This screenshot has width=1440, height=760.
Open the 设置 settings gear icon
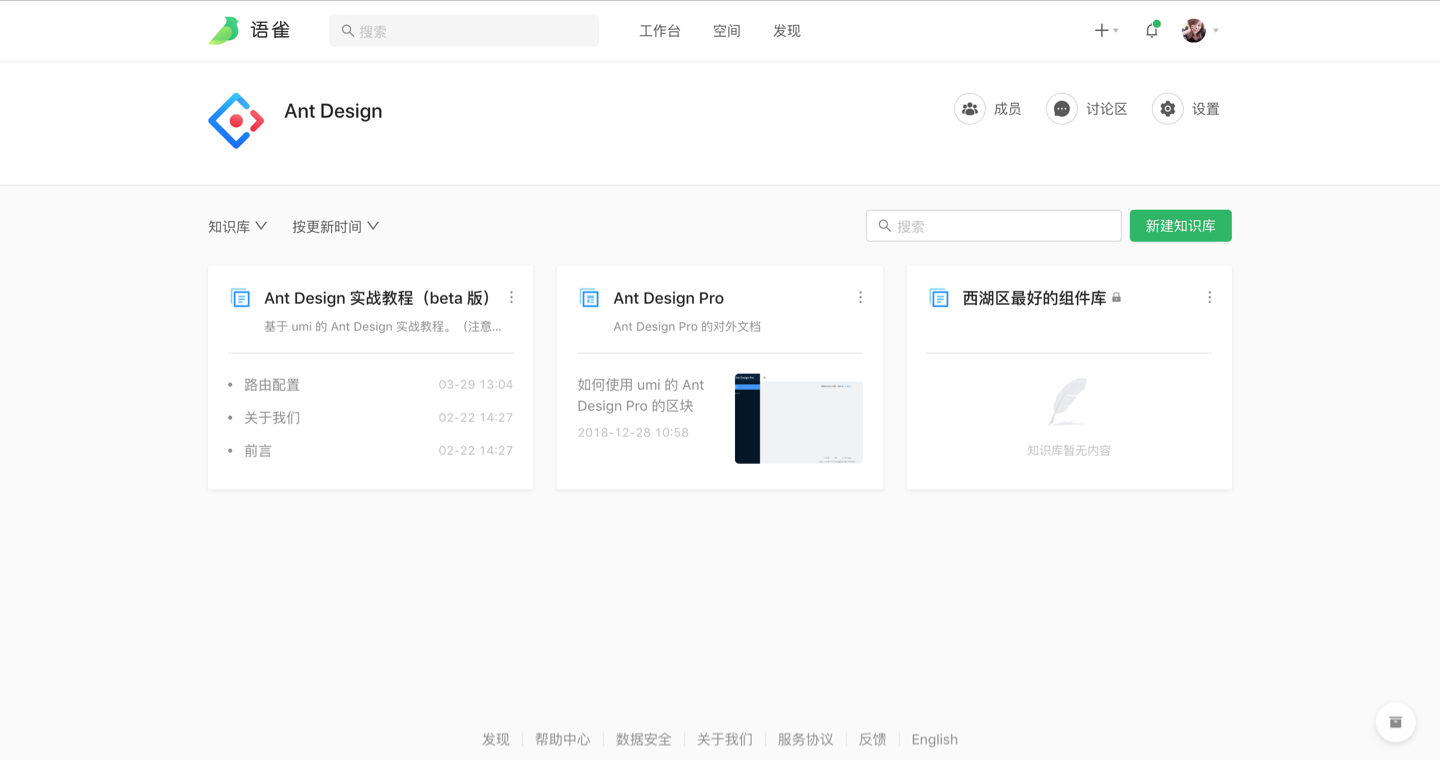coord(1167,109)
